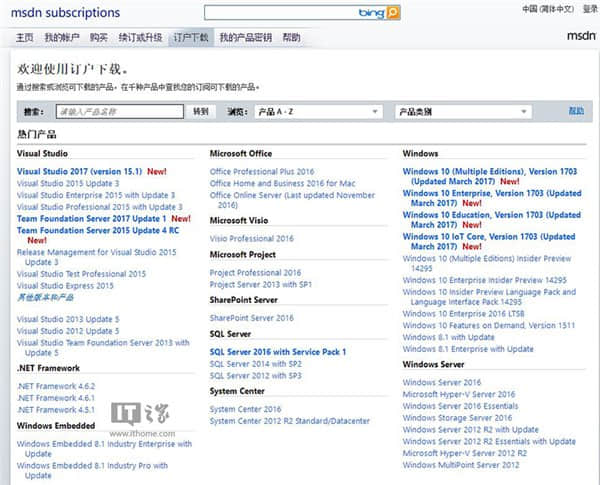This screenshot has height=485, width=600.
Task: Open Project Server 2013 with SP1
Action: [x=261, y=285]
